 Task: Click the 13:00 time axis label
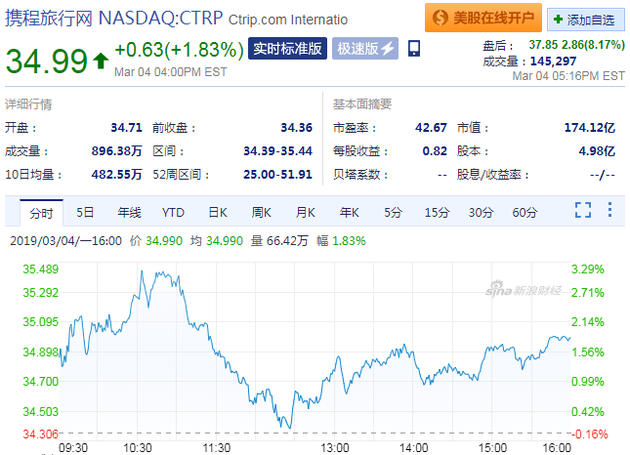(334, 447)
